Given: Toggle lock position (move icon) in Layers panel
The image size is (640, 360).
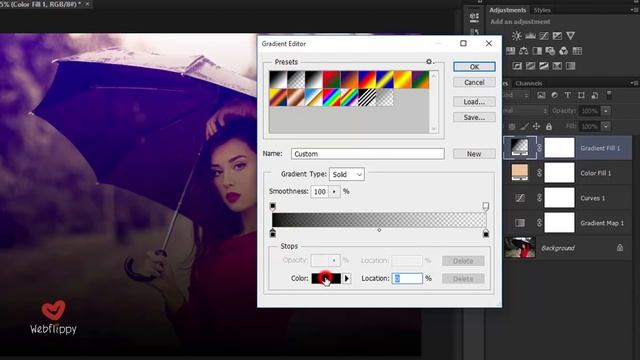Looking at the screenshot, I should [536, 127].
